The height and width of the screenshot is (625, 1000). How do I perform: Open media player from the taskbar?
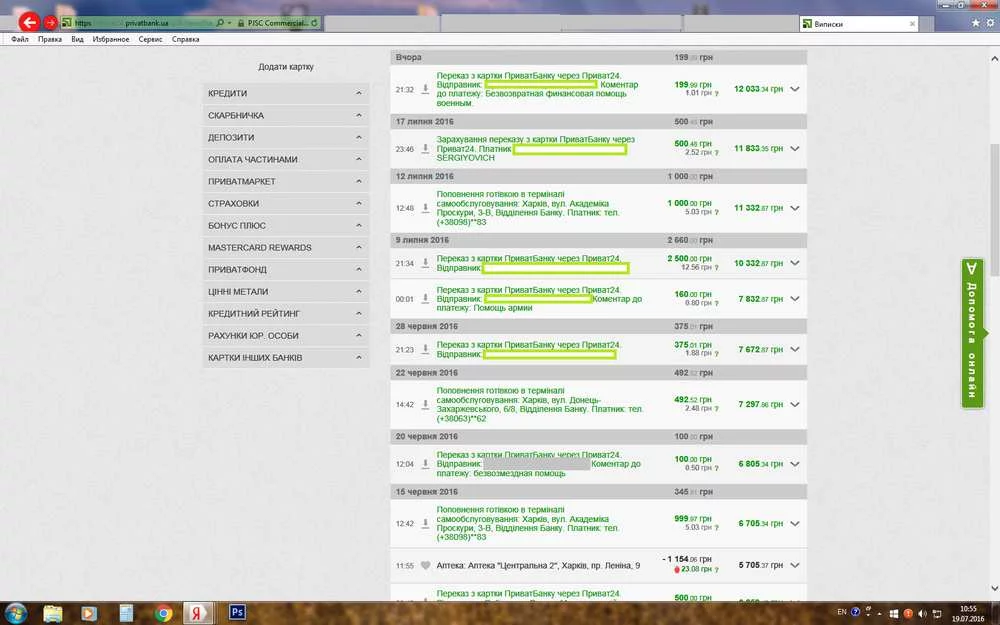pos(89,614)
